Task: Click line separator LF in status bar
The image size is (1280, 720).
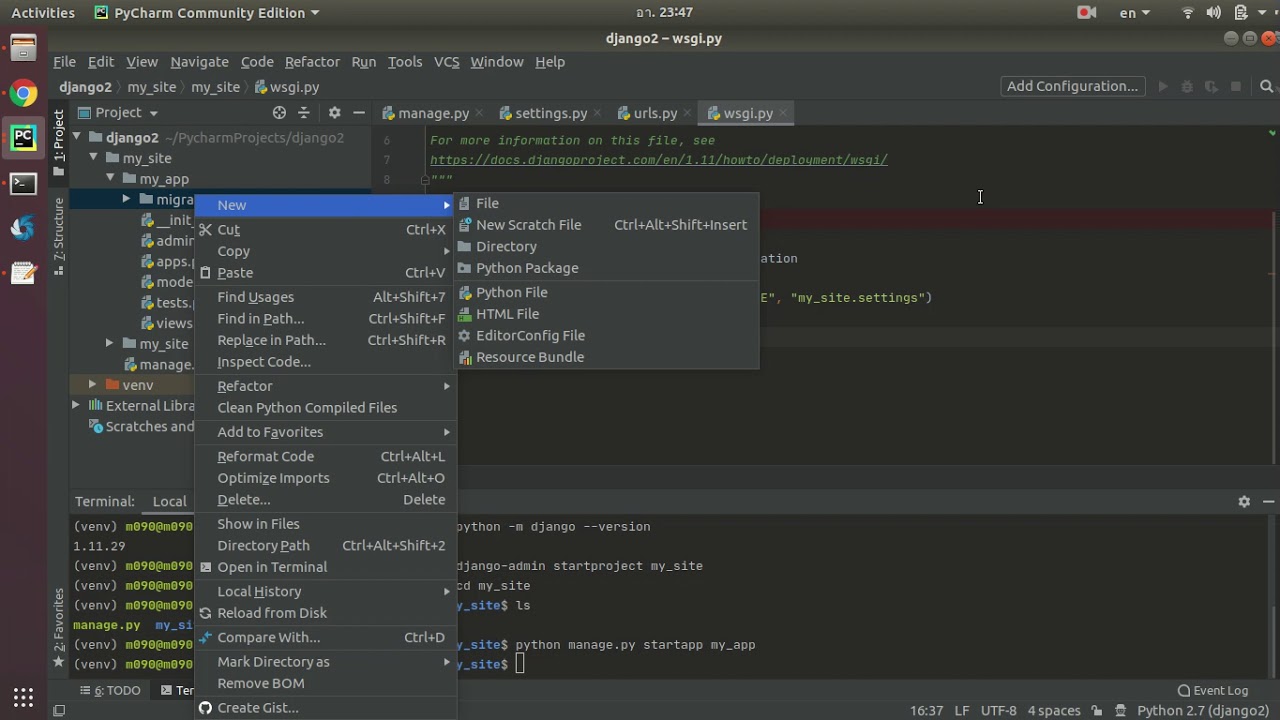Action: click(961, 711)
